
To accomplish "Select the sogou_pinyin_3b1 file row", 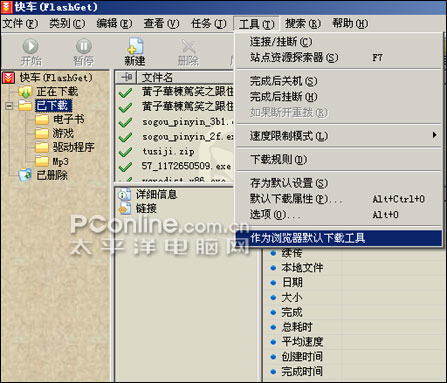I will click(175, 122).
